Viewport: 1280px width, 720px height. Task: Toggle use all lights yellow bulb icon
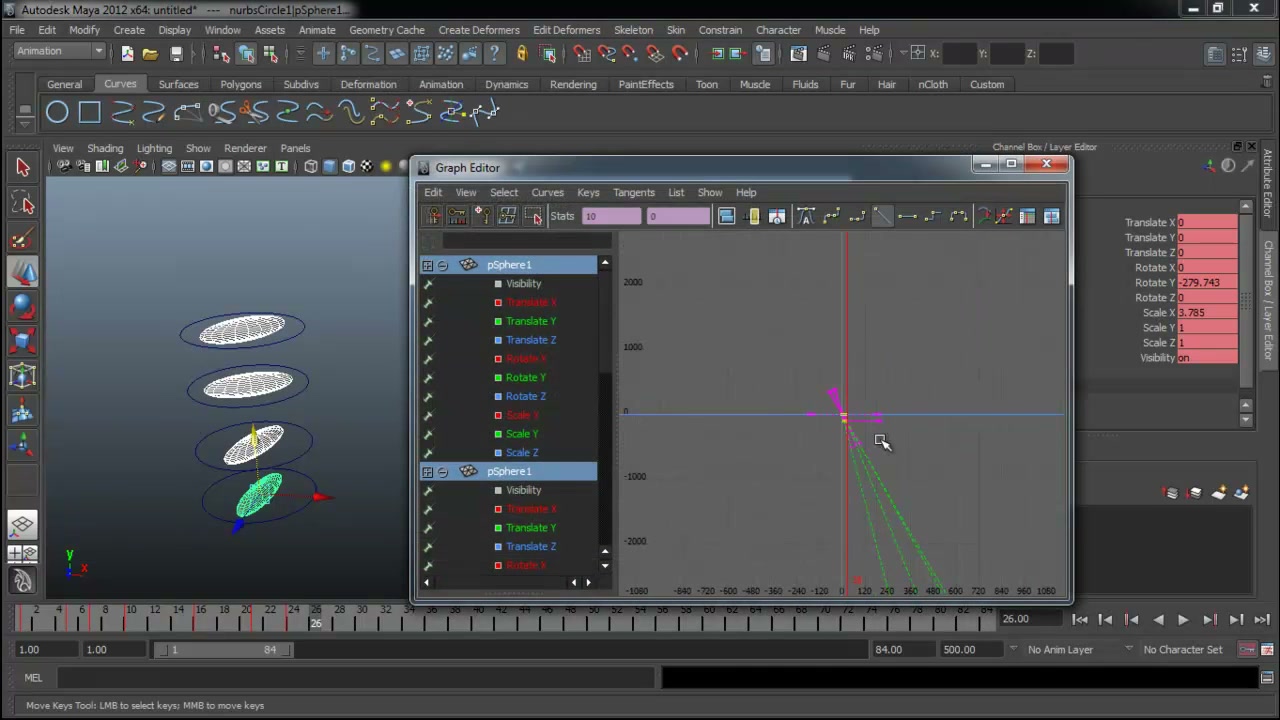click(386, 166)
